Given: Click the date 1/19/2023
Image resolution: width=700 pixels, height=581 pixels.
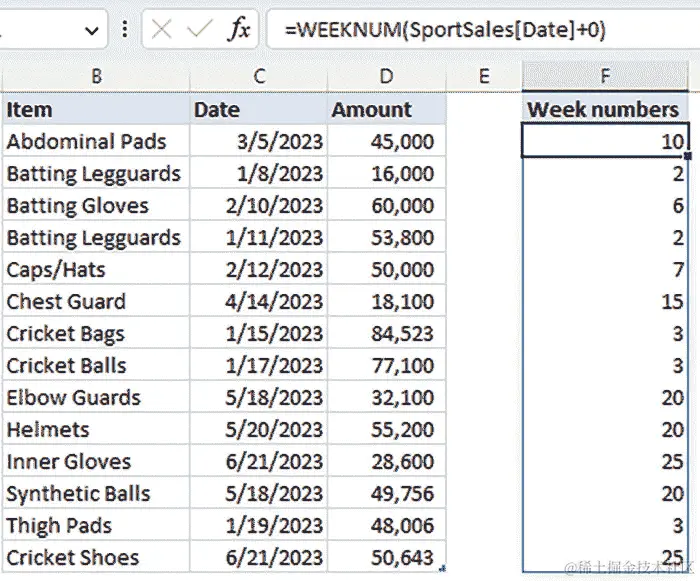Looking at the screenshot, I should [258, 526].
